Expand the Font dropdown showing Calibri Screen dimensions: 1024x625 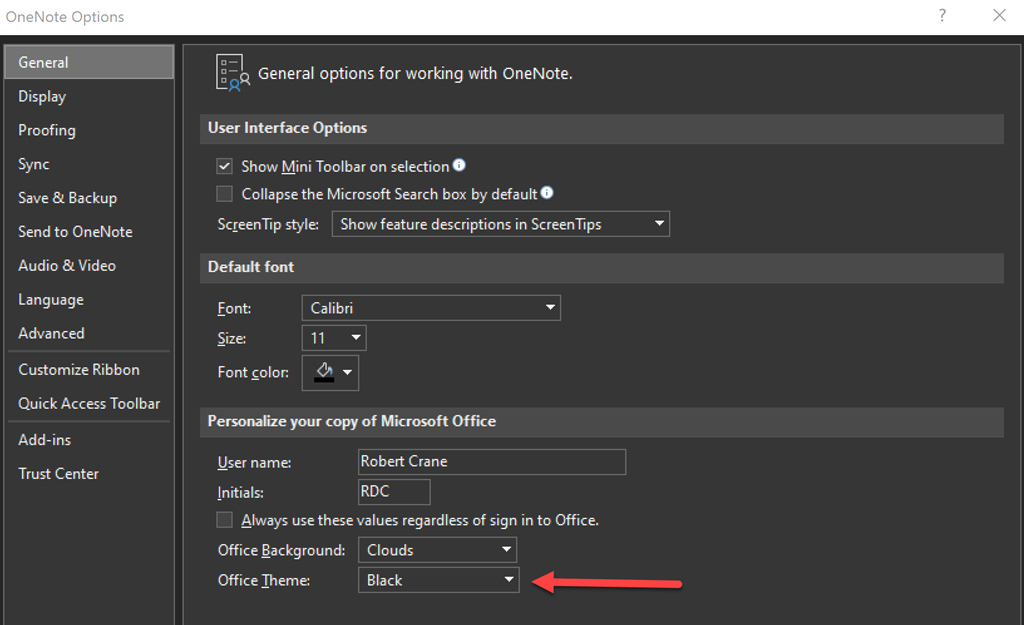pyautogui.click(x=430, y=308)
